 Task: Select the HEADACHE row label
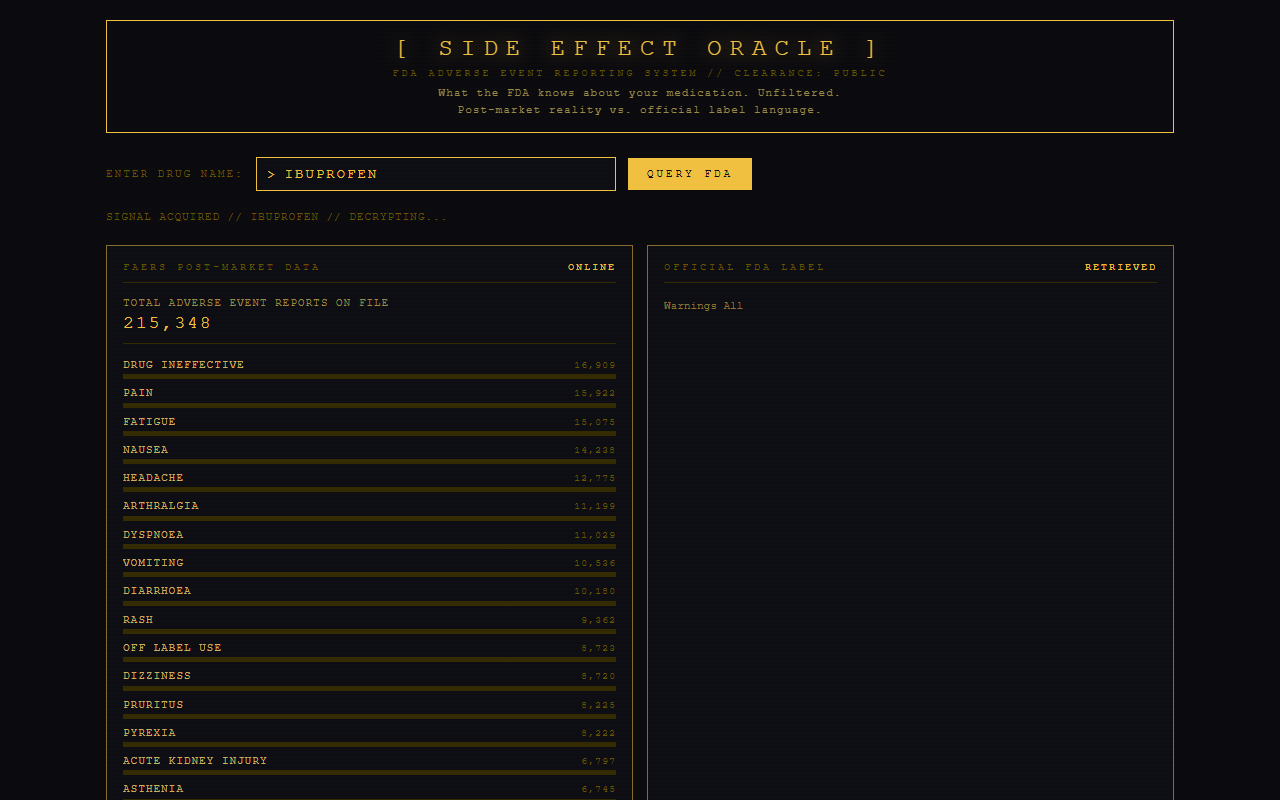pyautogui.click(x=153, y=478)
